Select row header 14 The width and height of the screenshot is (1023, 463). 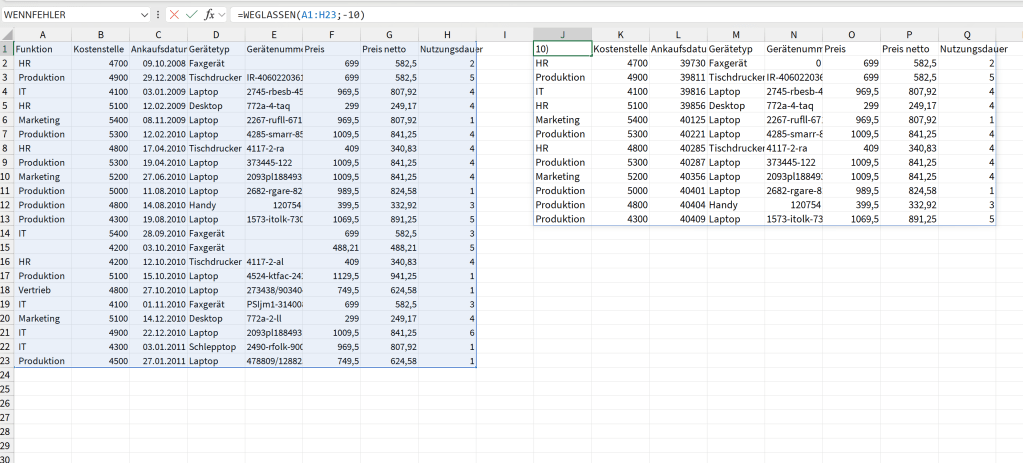6,232
